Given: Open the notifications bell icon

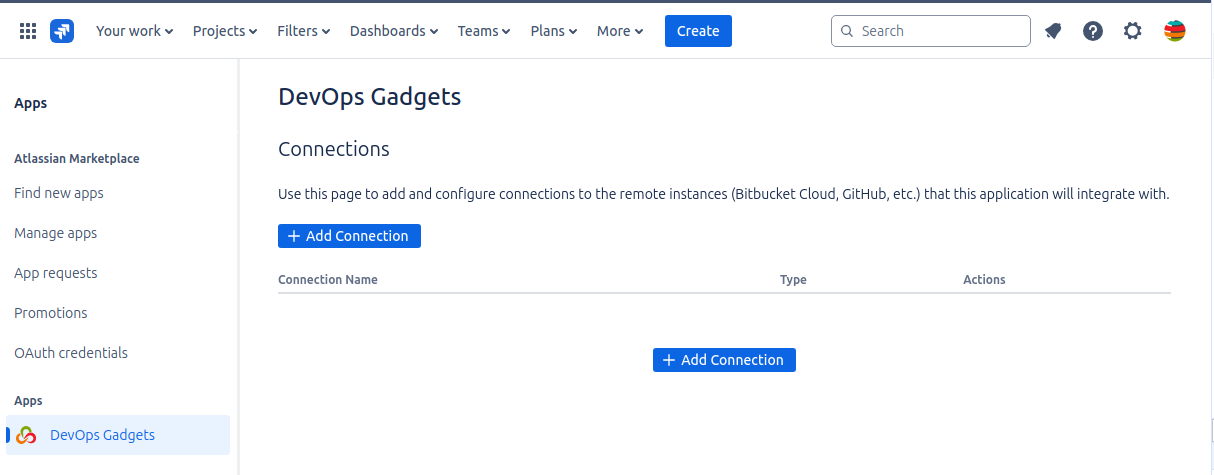Looking at the screenshot, I should point(1053,31).
